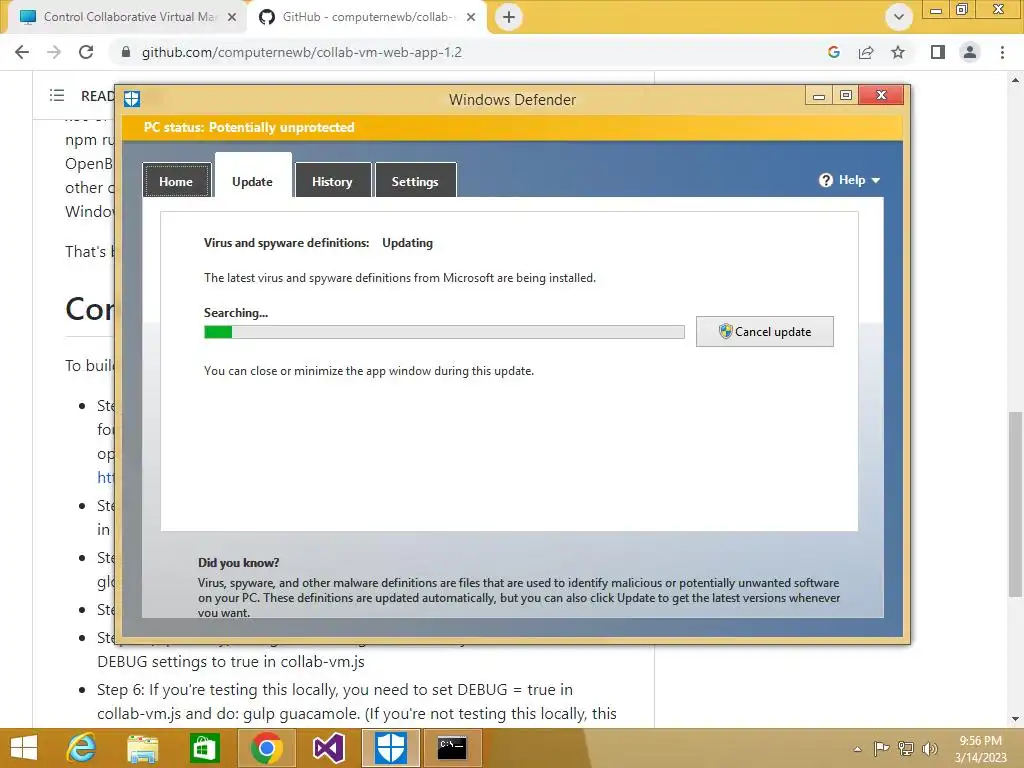Bookmark this page with the star

(x=898, y=52)
